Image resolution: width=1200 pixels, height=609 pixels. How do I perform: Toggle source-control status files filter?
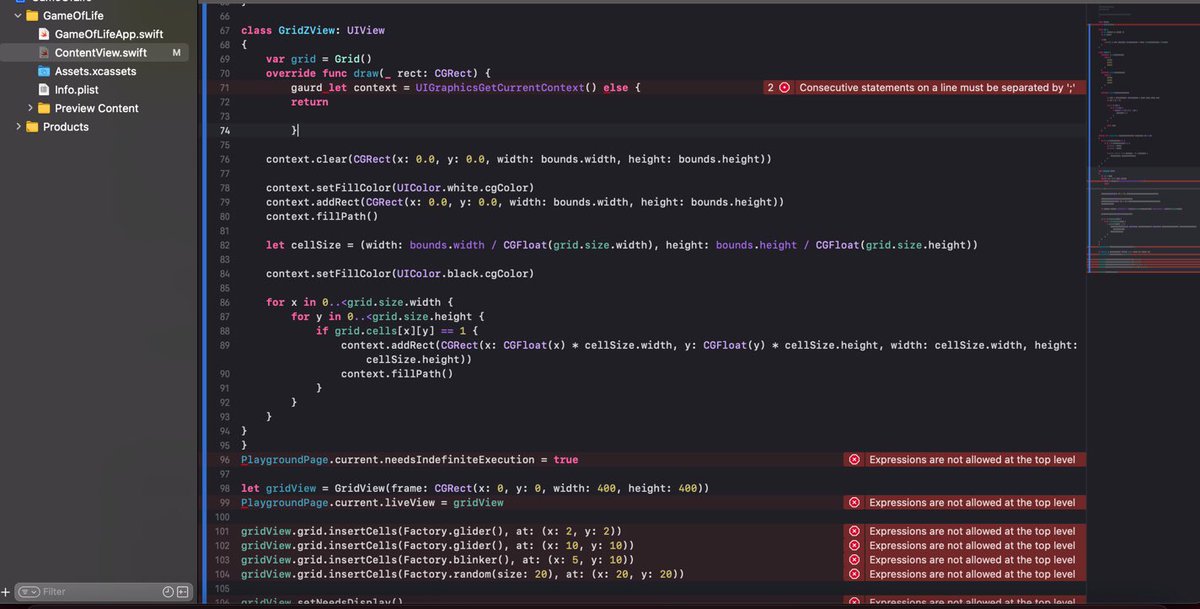coord(183,592)
